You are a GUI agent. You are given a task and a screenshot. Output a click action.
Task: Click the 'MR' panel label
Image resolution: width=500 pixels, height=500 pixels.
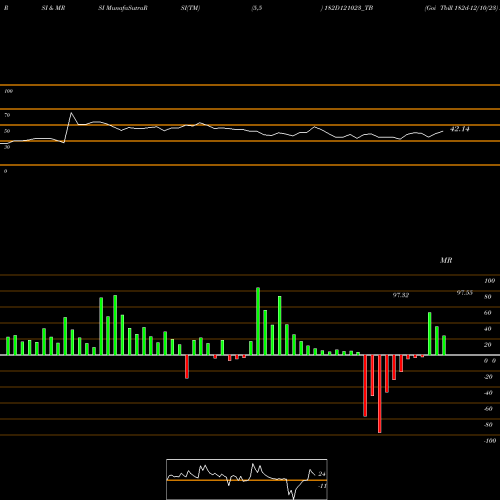(x=446, y=260)
